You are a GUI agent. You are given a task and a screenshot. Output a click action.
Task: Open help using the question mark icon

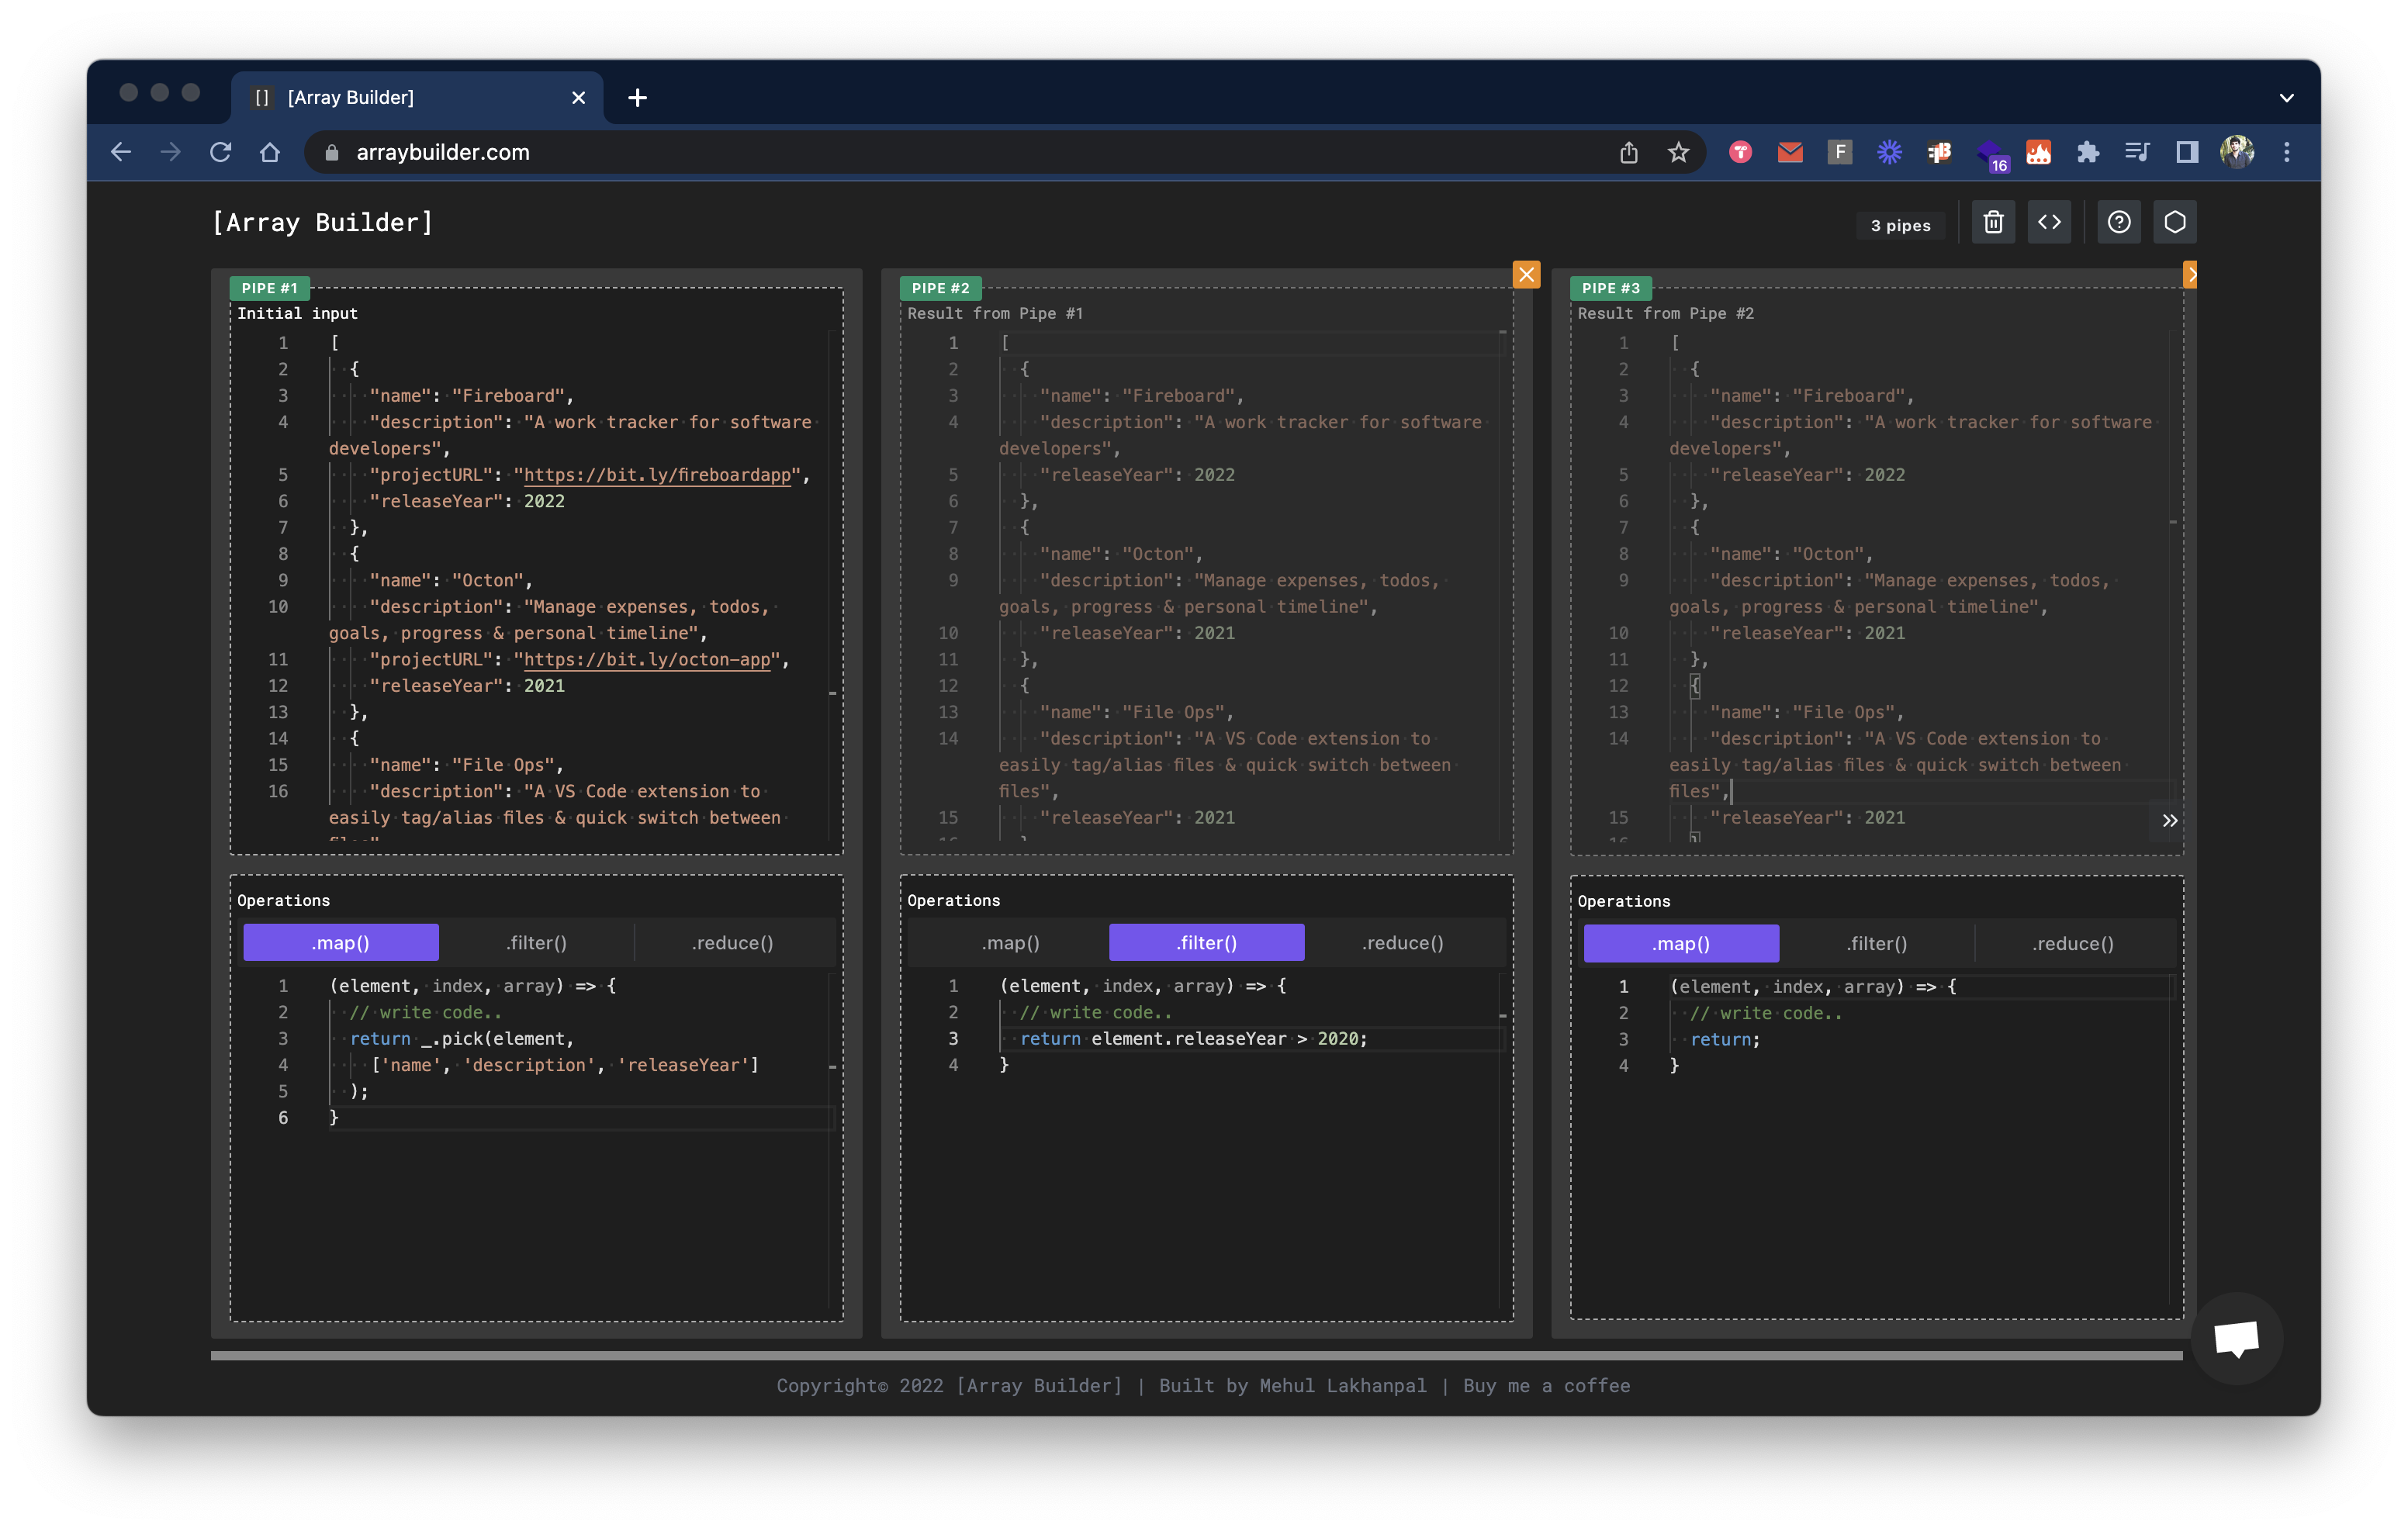[2119, 222]
